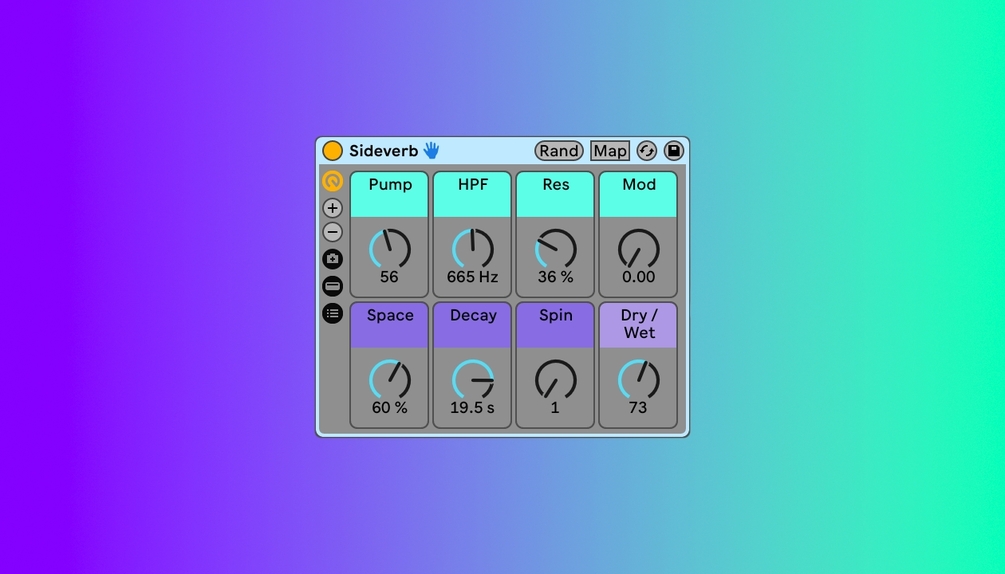Show the devices view bar icon
Viewport: 1005px width, 574px height.
pyautogui.click(x=332, y=286)
